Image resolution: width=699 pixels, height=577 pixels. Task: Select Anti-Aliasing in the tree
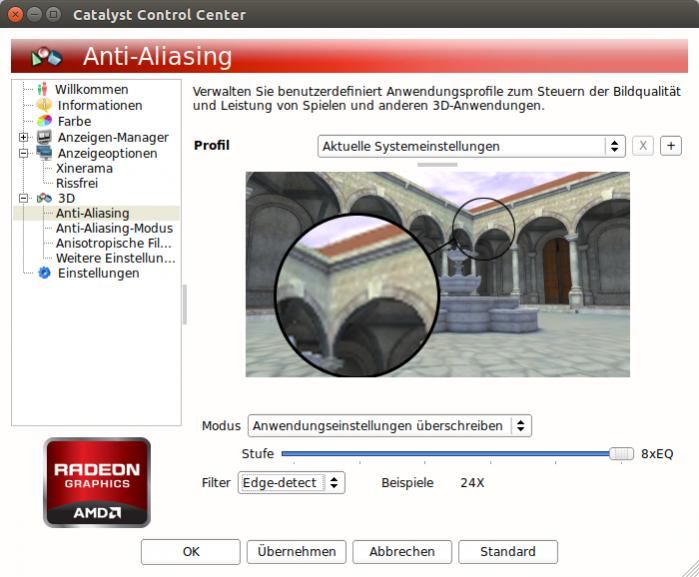click(92, 213)
